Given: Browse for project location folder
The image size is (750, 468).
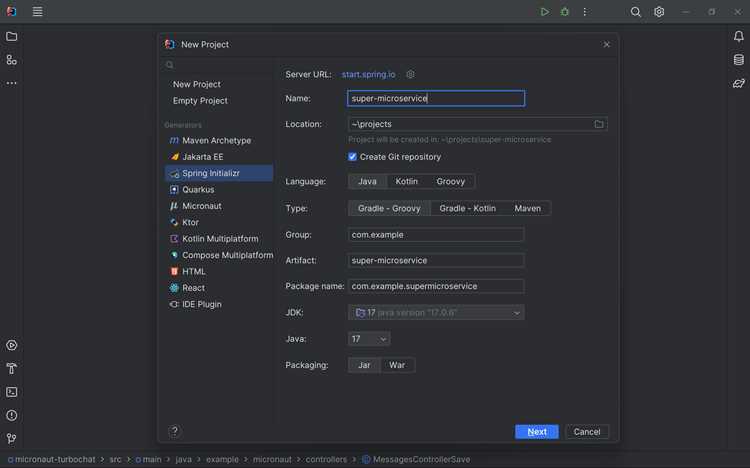Looking at the screenshot, I should pos(598,124).
